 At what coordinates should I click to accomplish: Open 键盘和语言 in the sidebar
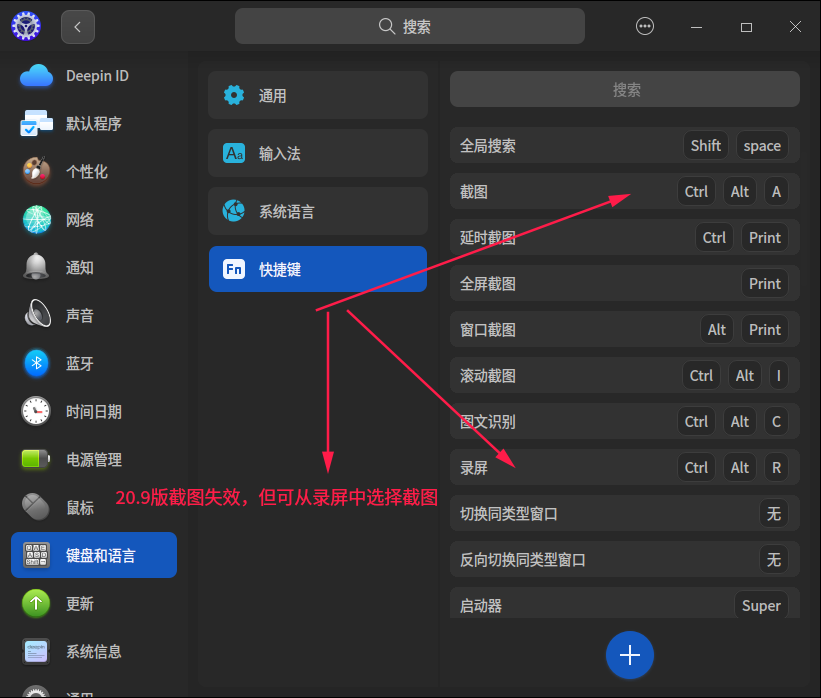[94, 555]
